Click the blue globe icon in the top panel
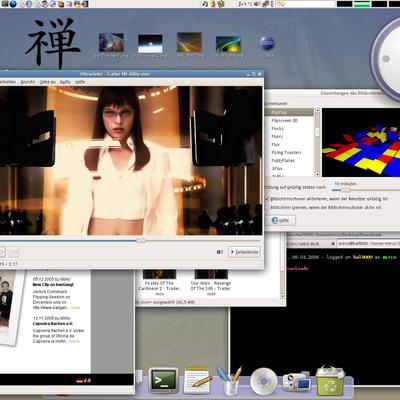The height and width of the screenshot is (400, 400). pos(13,4)
